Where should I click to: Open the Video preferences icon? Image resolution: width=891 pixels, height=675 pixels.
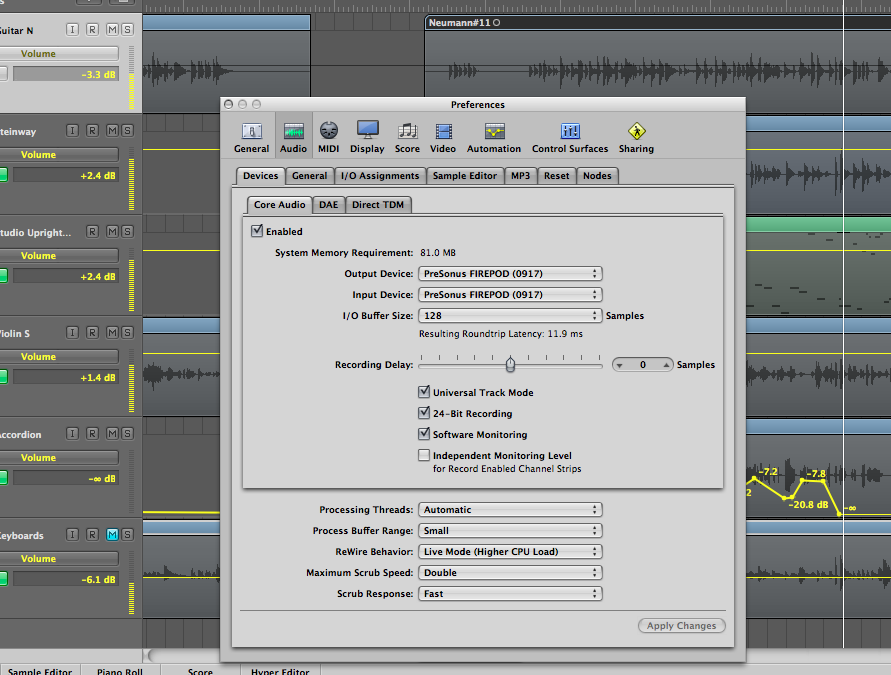(443, 137)
